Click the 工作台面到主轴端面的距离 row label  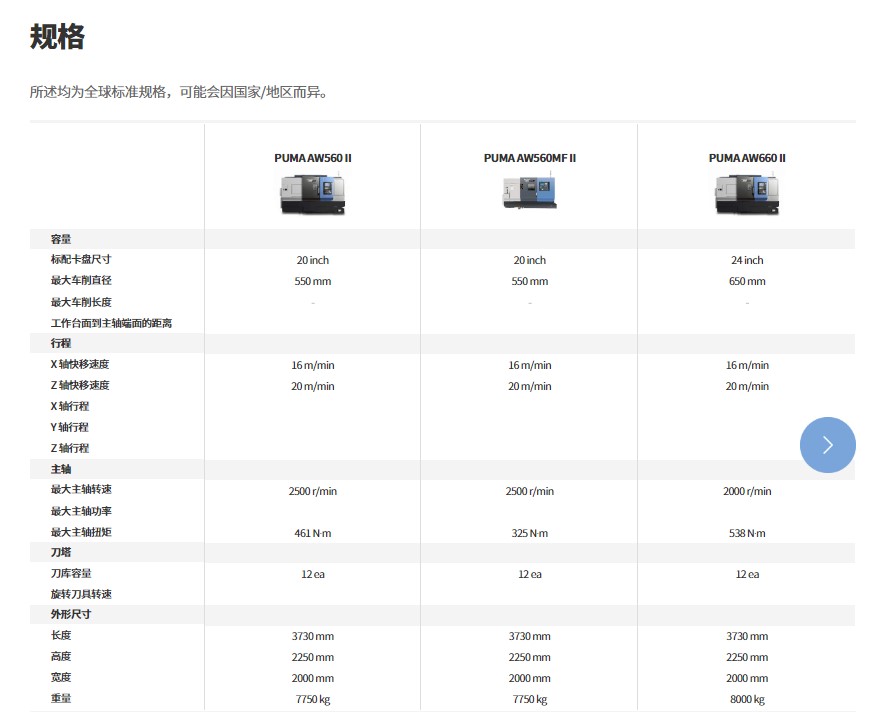pos(111,324)
